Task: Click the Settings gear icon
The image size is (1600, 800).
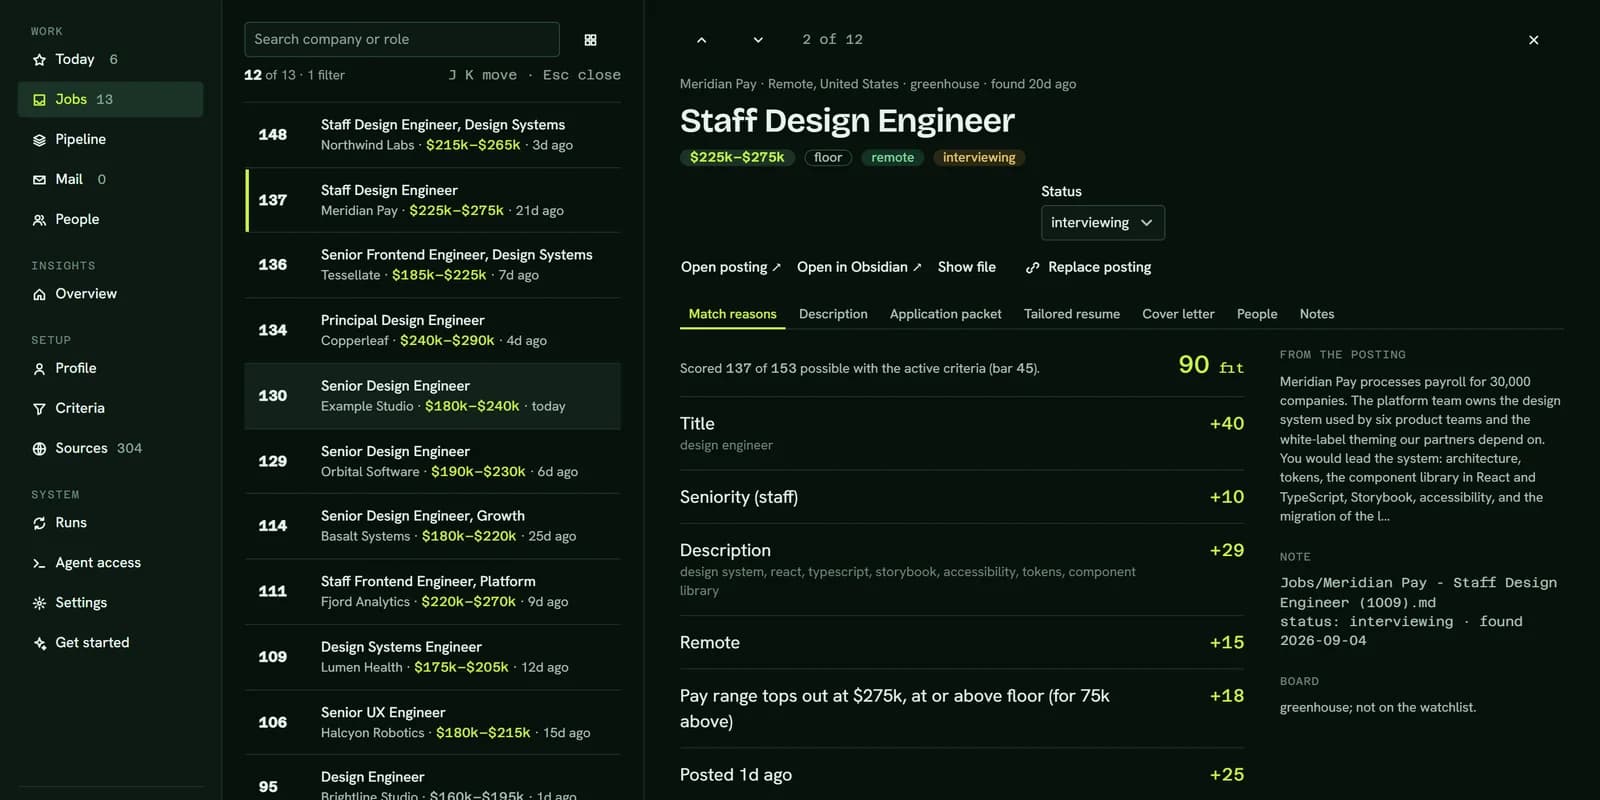Action: (39, 603)
